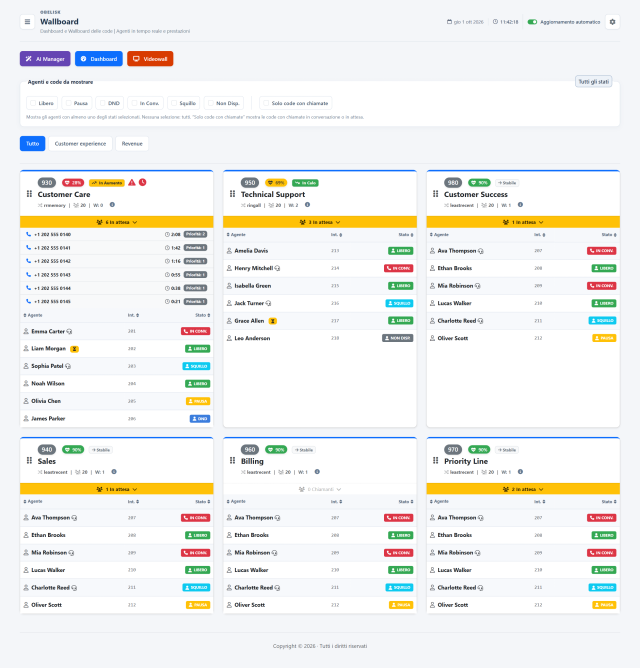Image resolution: width=640 pixels, height=668 pixels.
Task: Click the hourglass icon next to Liam Morgan
Action: pos(74,349)
